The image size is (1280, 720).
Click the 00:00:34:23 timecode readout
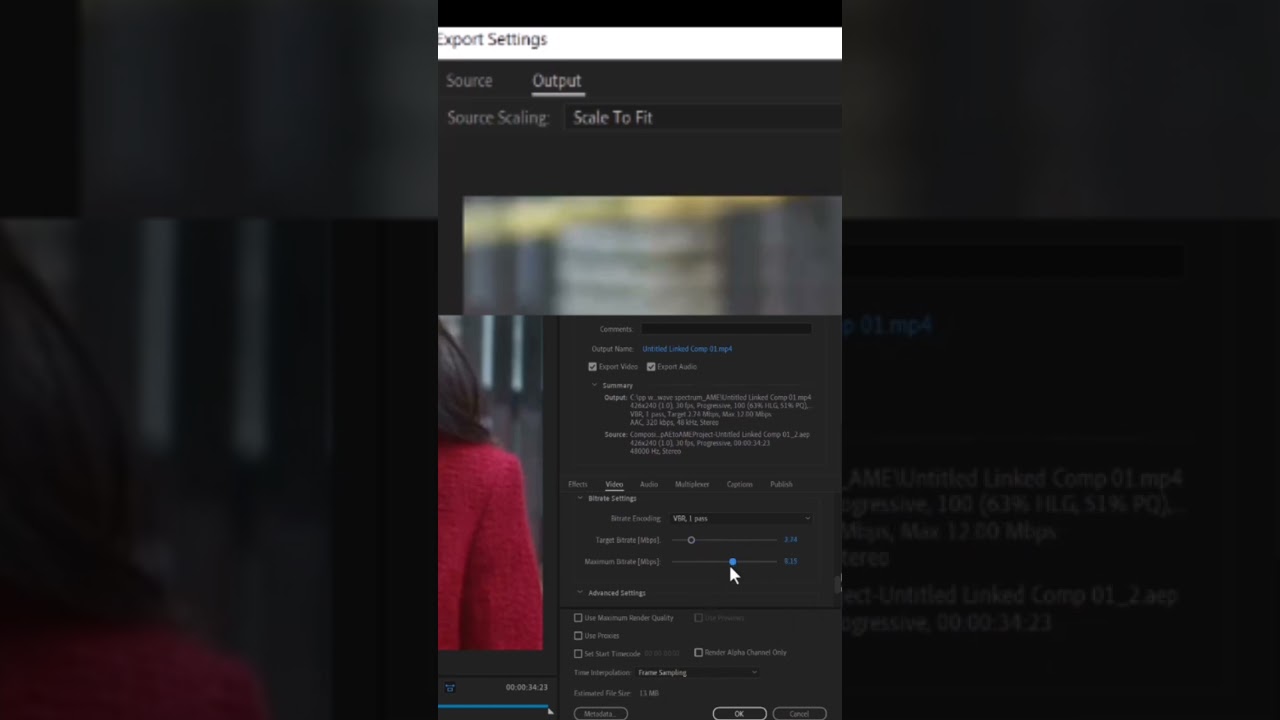tap(526, 688)
